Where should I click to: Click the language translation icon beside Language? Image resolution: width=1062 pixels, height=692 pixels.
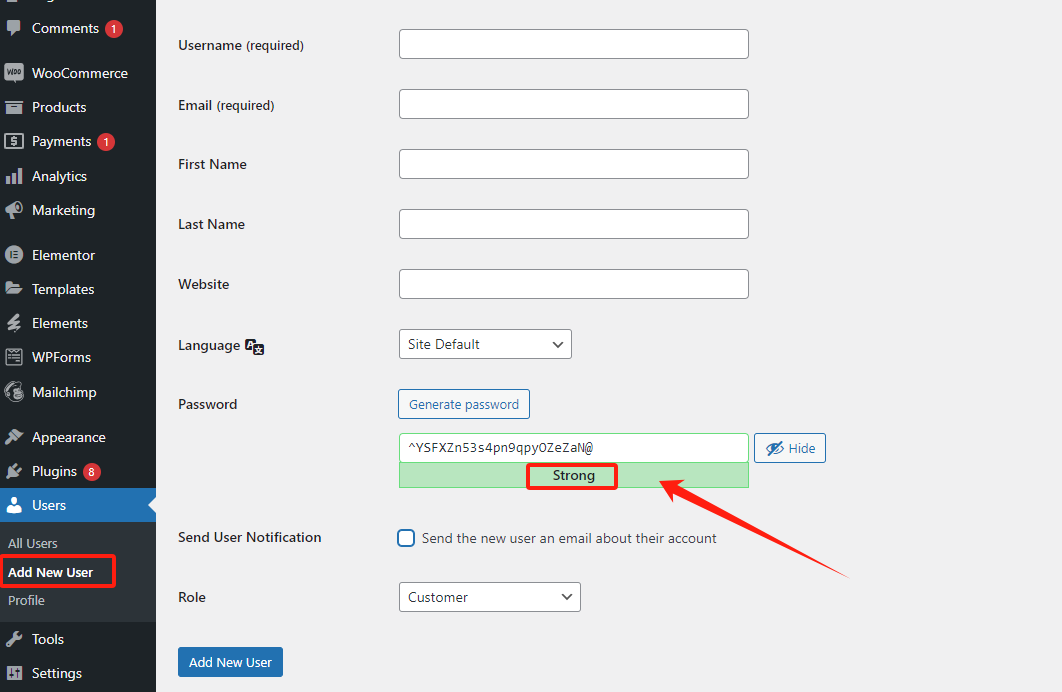(x=255, y=347)
